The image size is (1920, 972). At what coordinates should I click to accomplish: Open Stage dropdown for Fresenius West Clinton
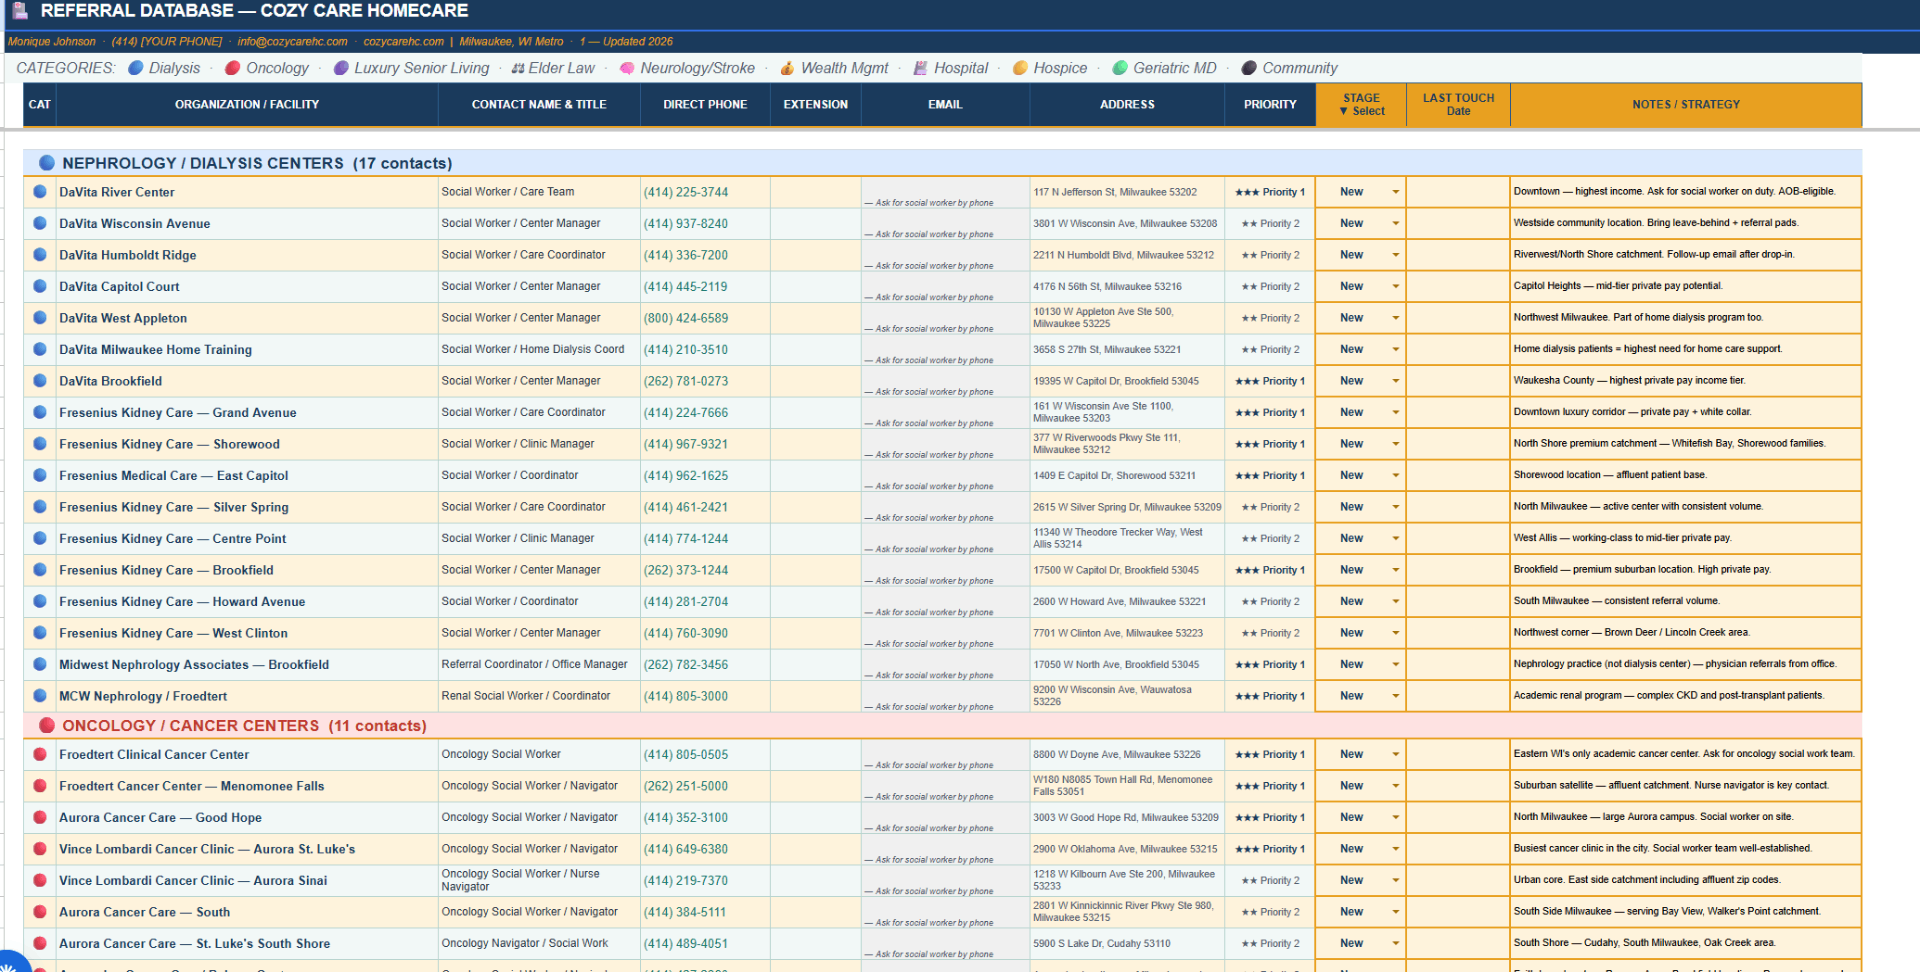(1396, 633)
